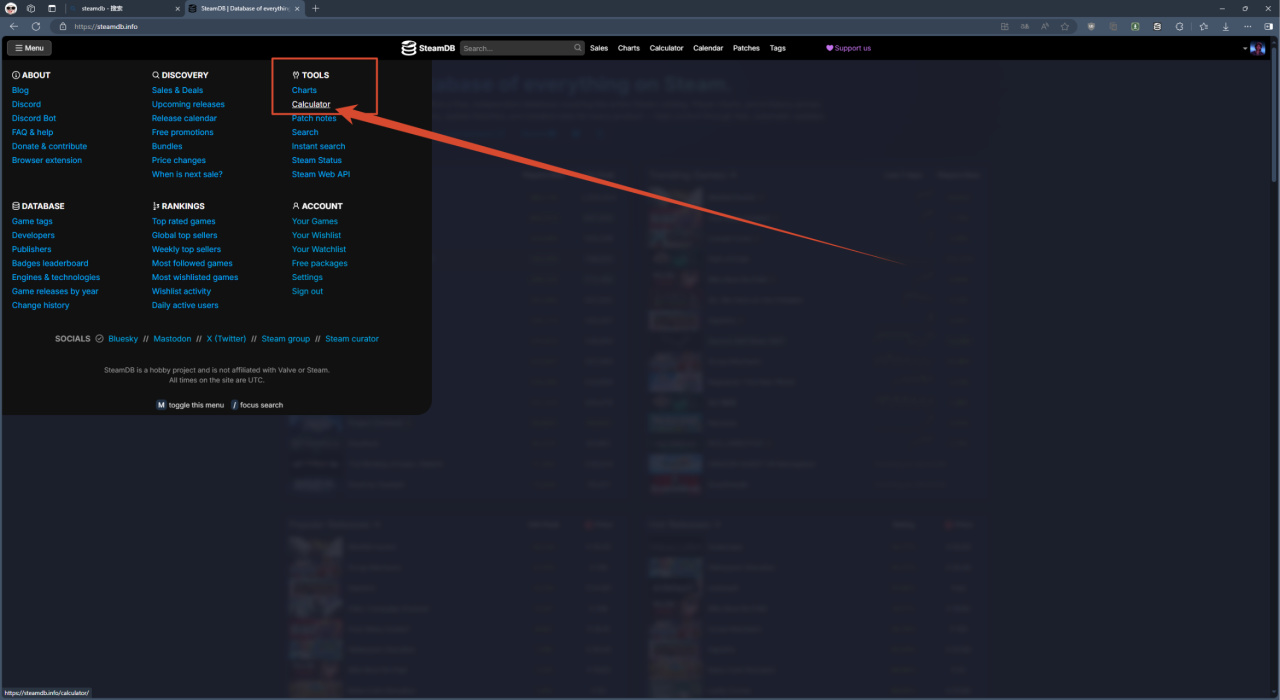Open Donate & contribute link

tap(49, 146)
